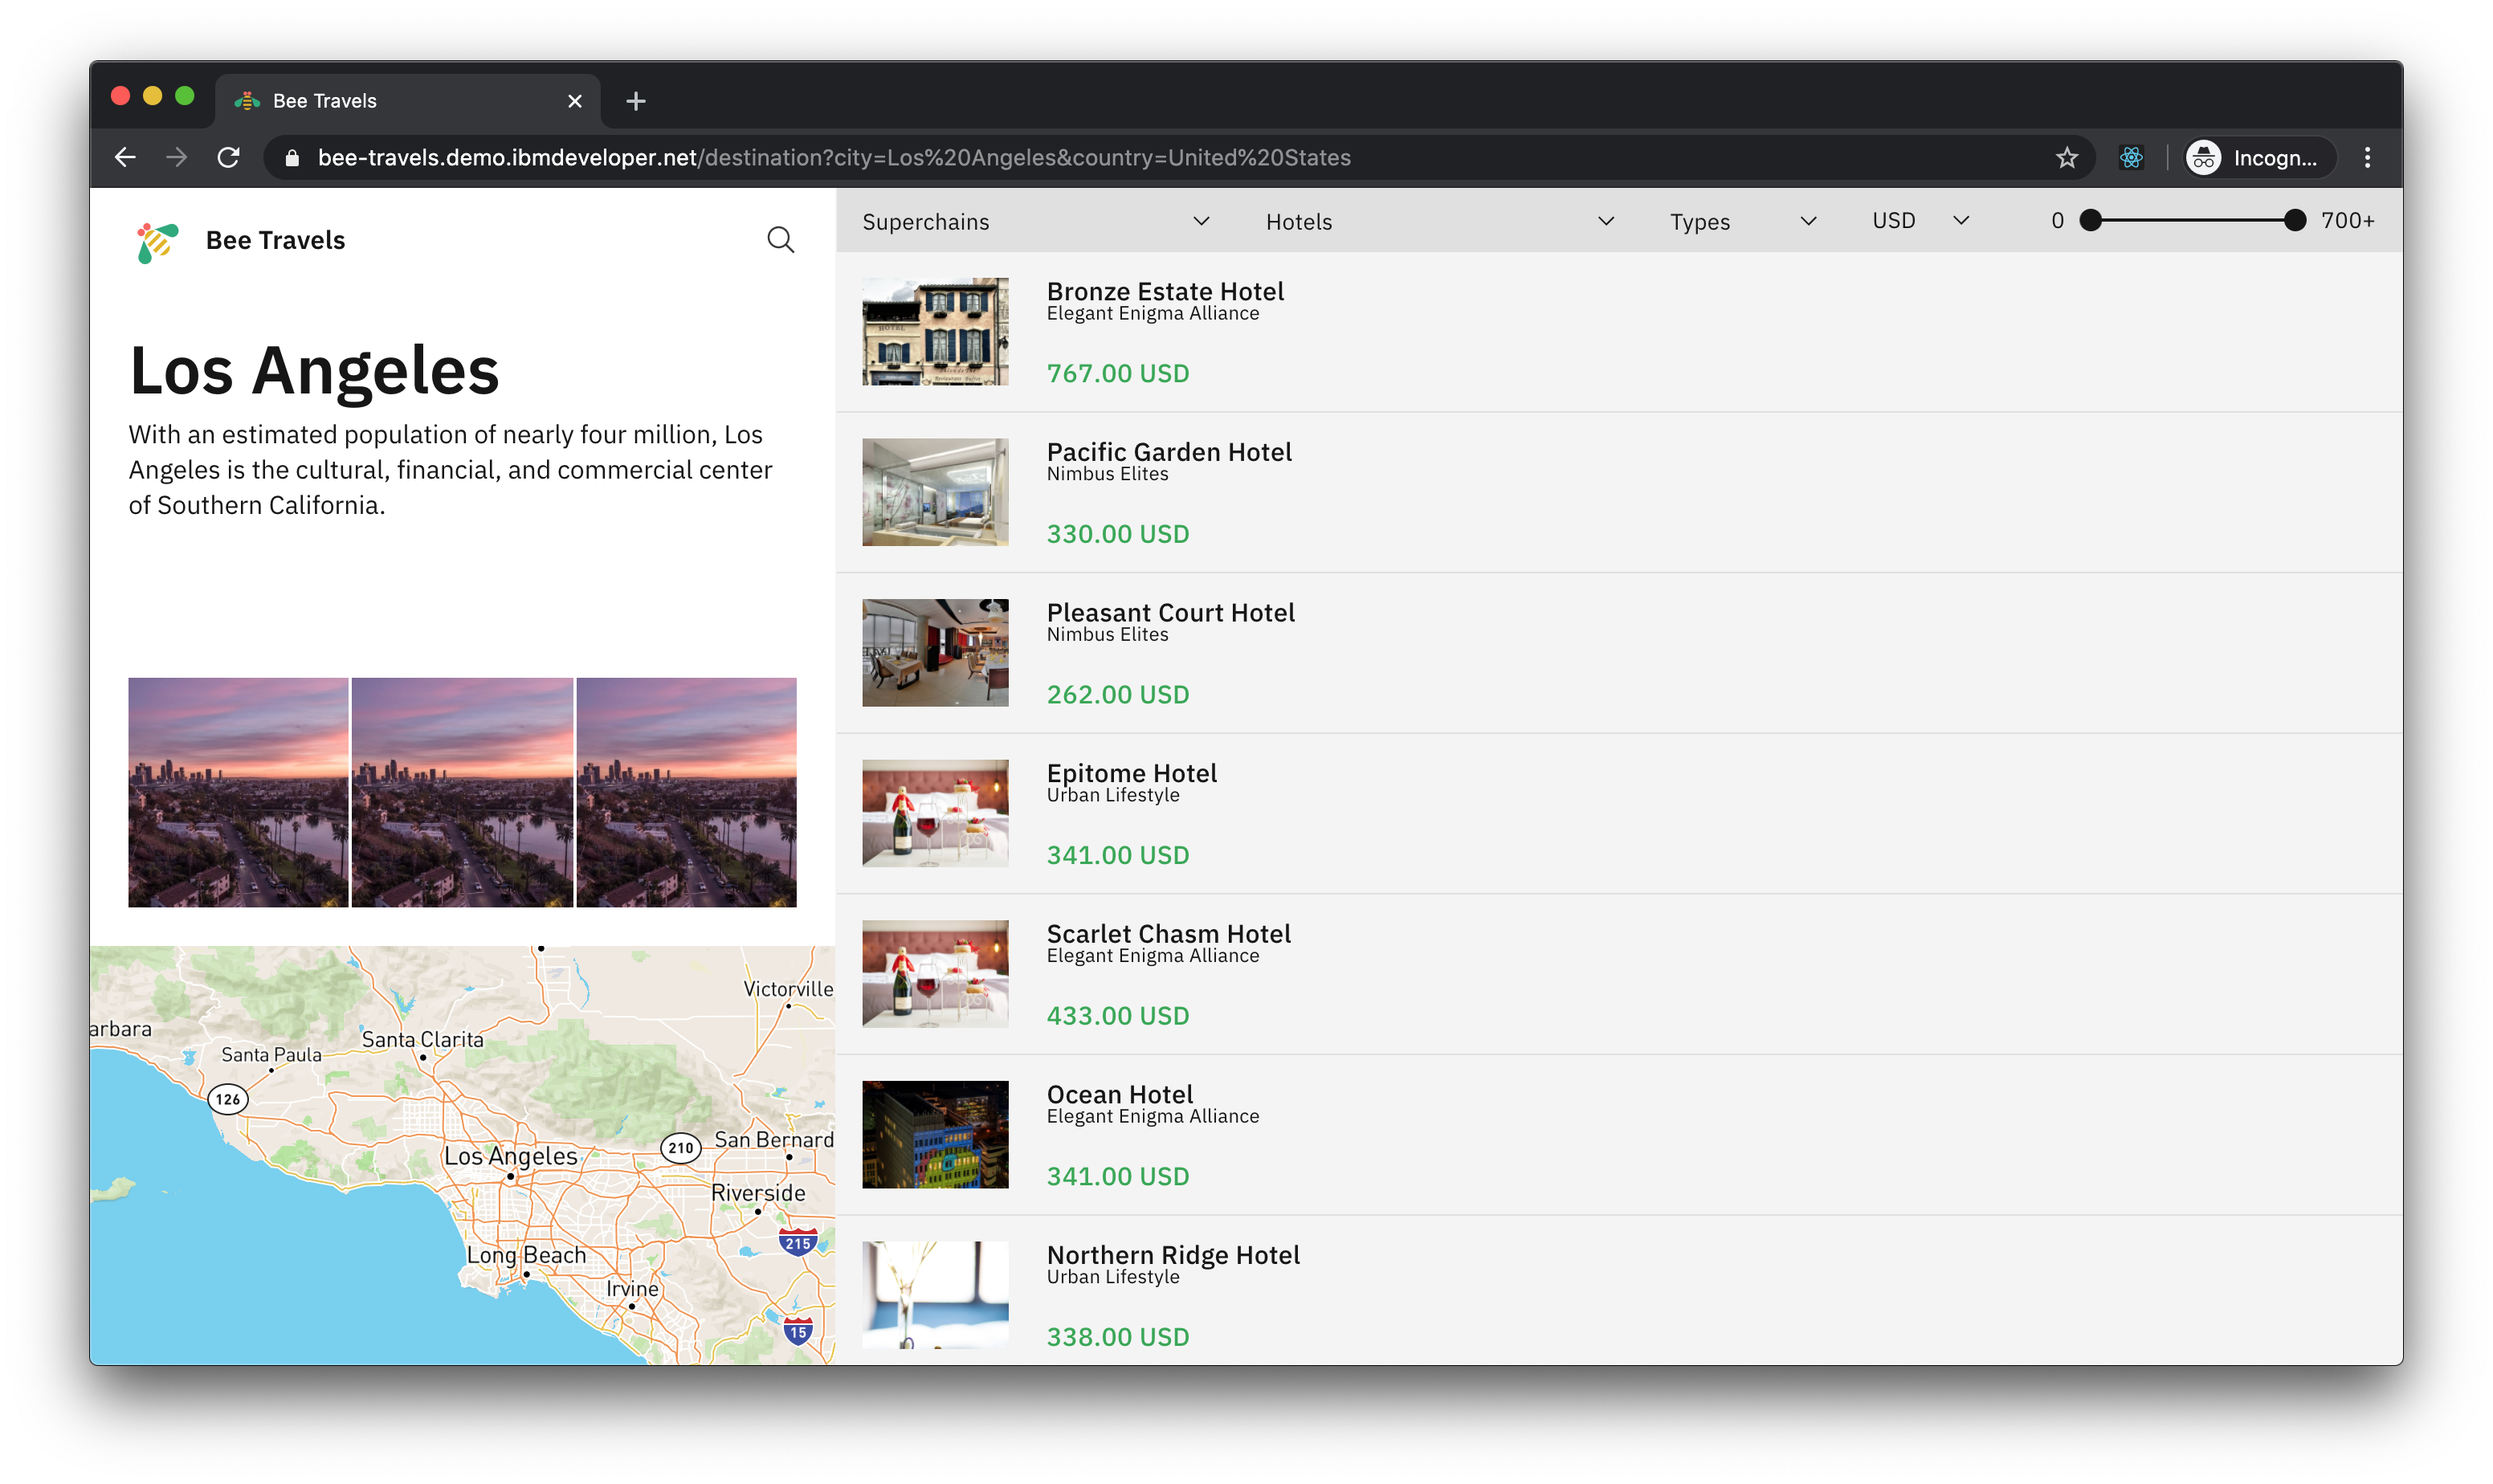Image resolution: width=2493 pixels, height=1484 pixels.
Task: Close the Bee Travels tab
Action: tap(574, 101)
